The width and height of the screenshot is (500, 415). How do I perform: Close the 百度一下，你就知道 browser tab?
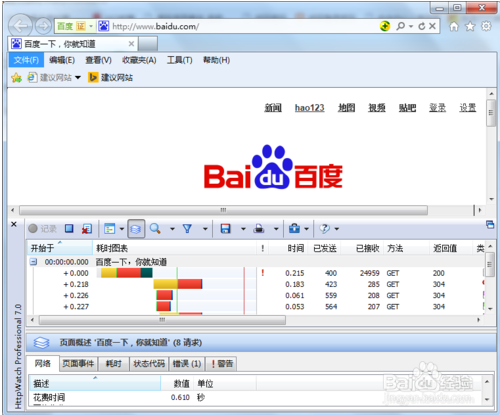point(131,44)
